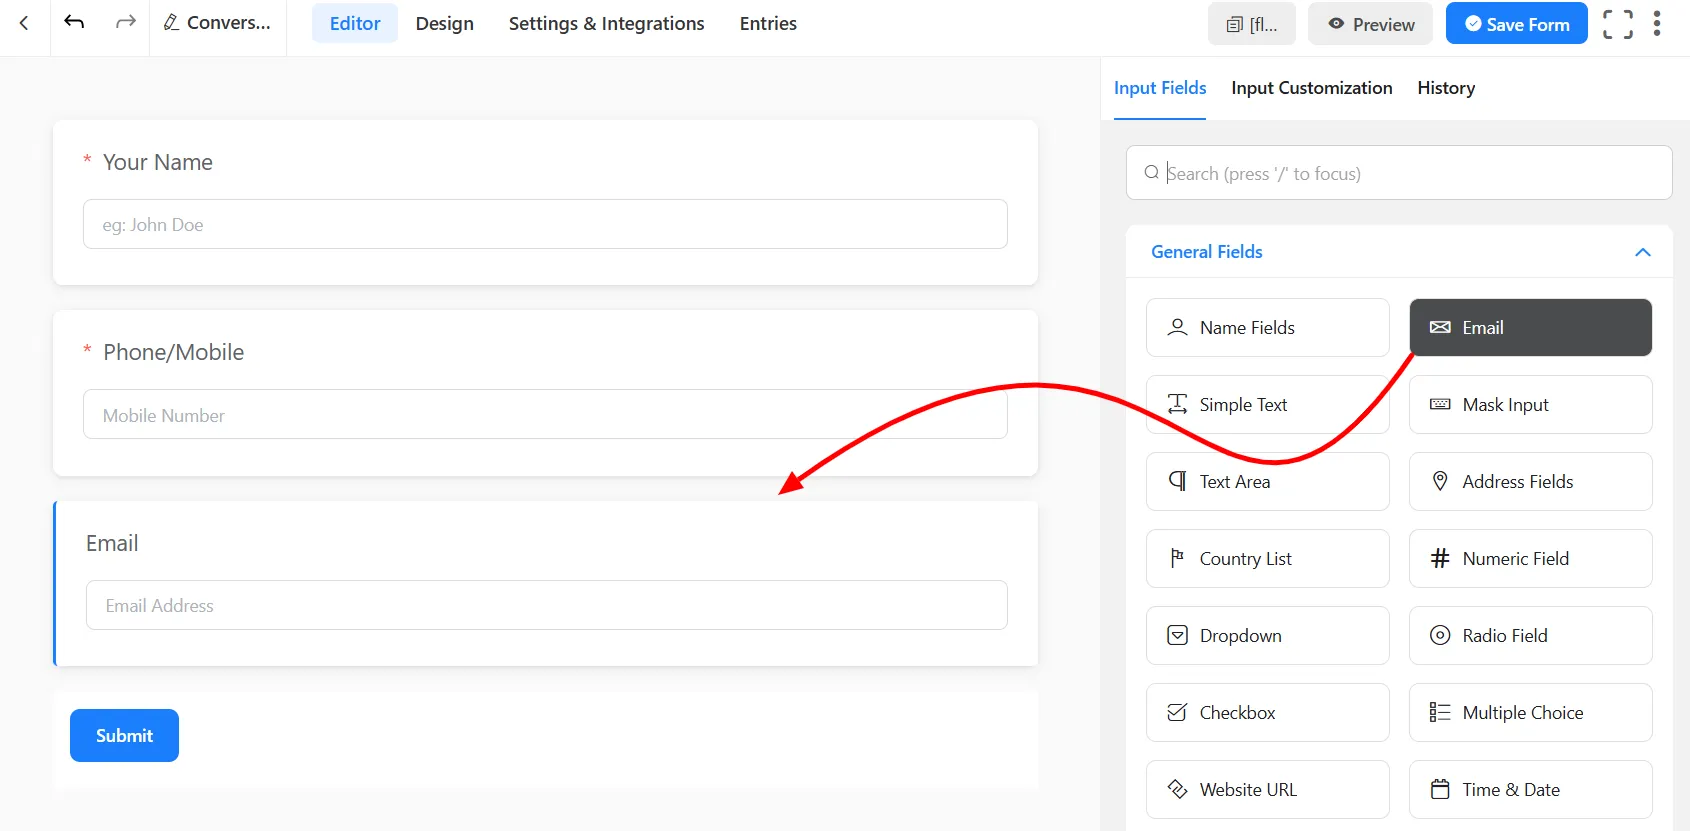Click the back arrow icon
Viewport: 1690px width, 831px height.
point(24,23)
